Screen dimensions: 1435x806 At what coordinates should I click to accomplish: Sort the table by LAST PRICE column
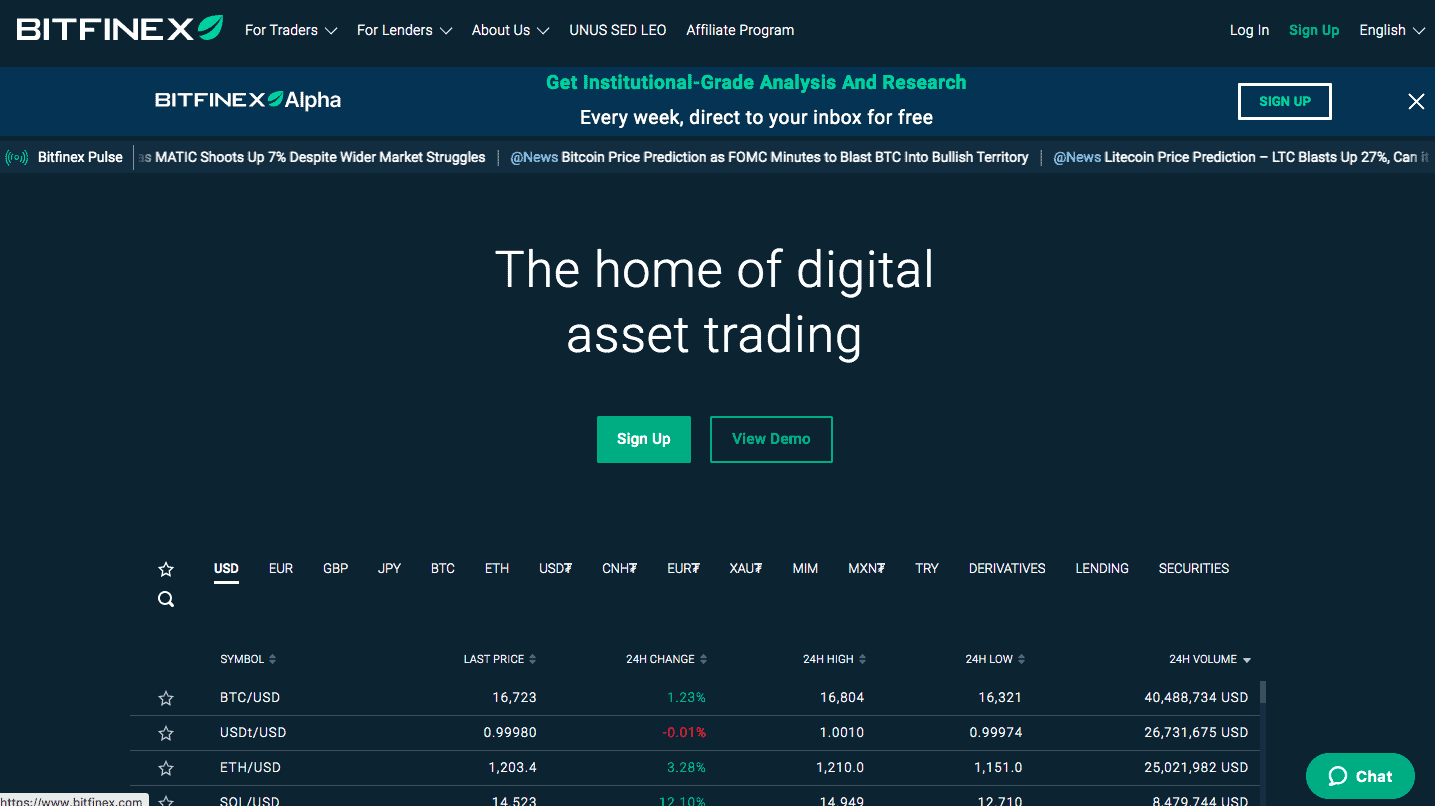(500, 659)
